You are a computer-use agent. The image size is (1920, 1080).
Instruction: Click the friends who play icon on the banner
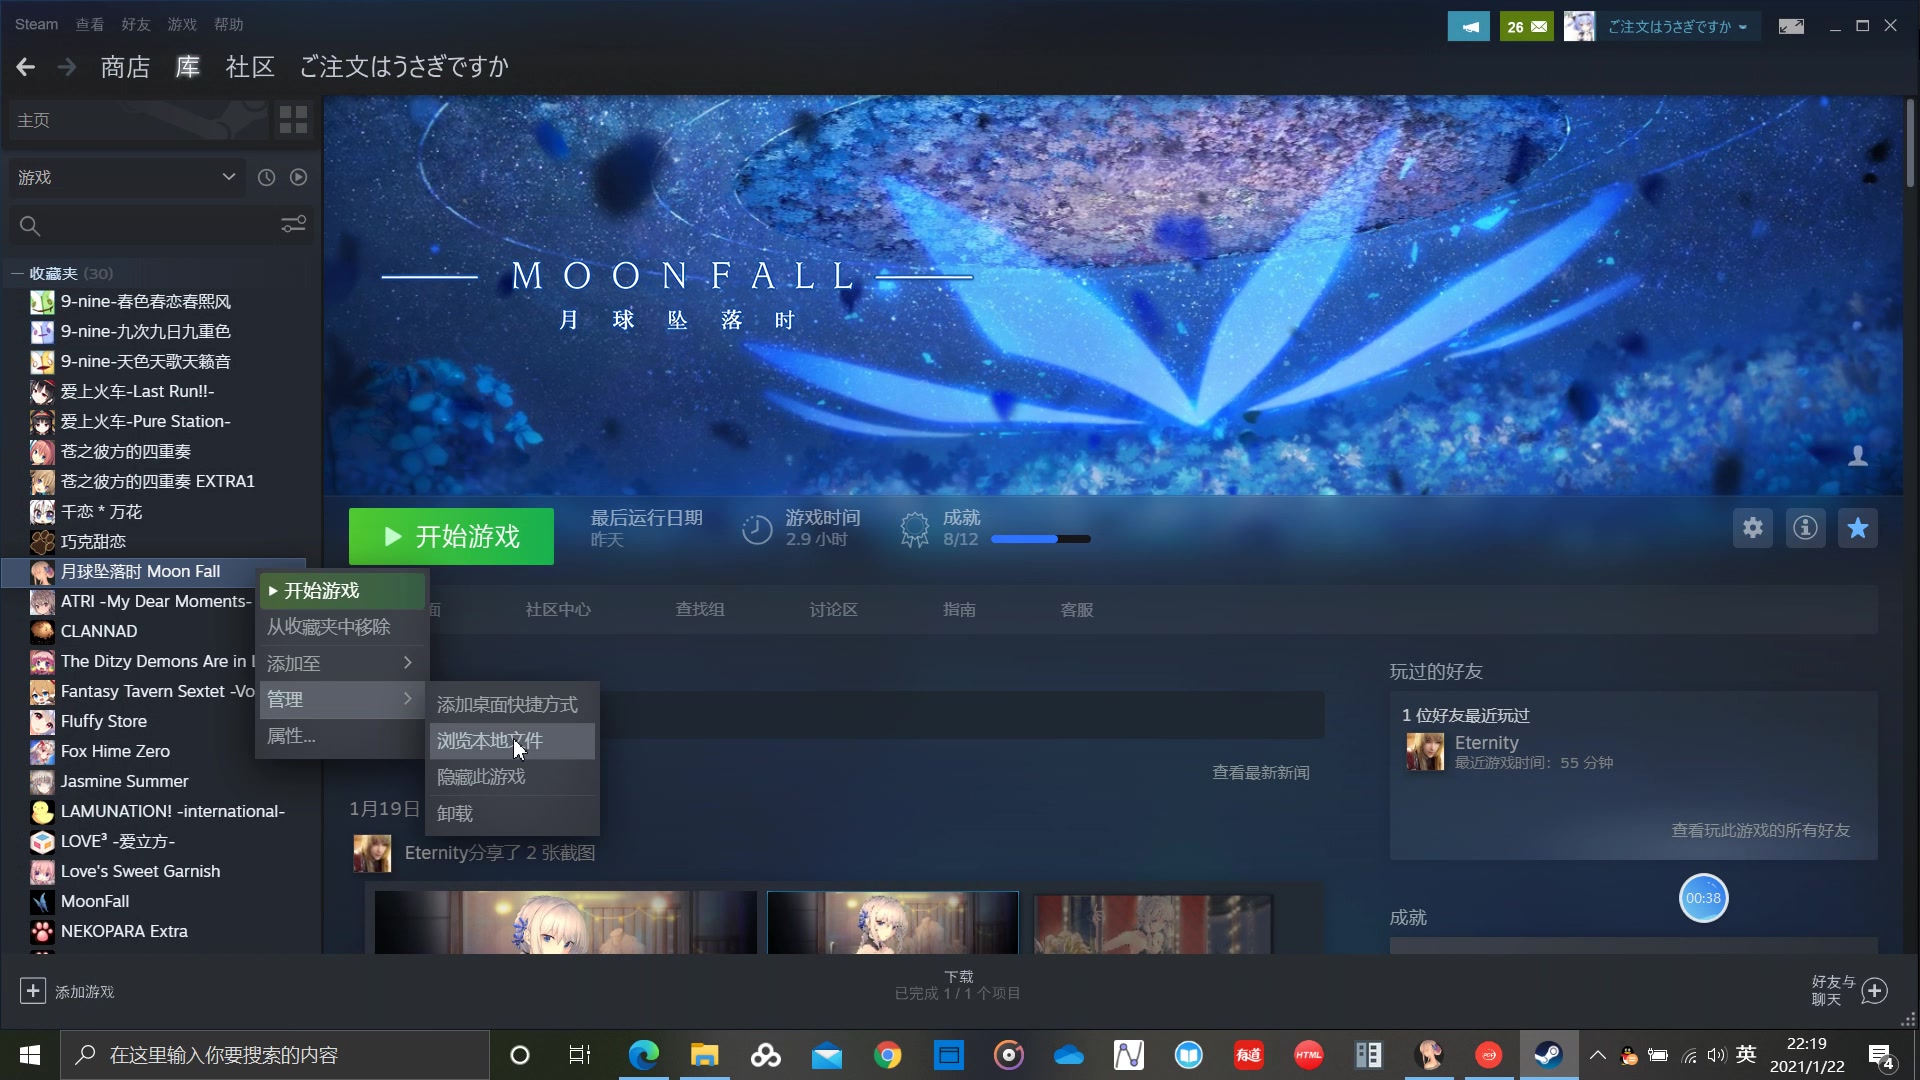1858,456
